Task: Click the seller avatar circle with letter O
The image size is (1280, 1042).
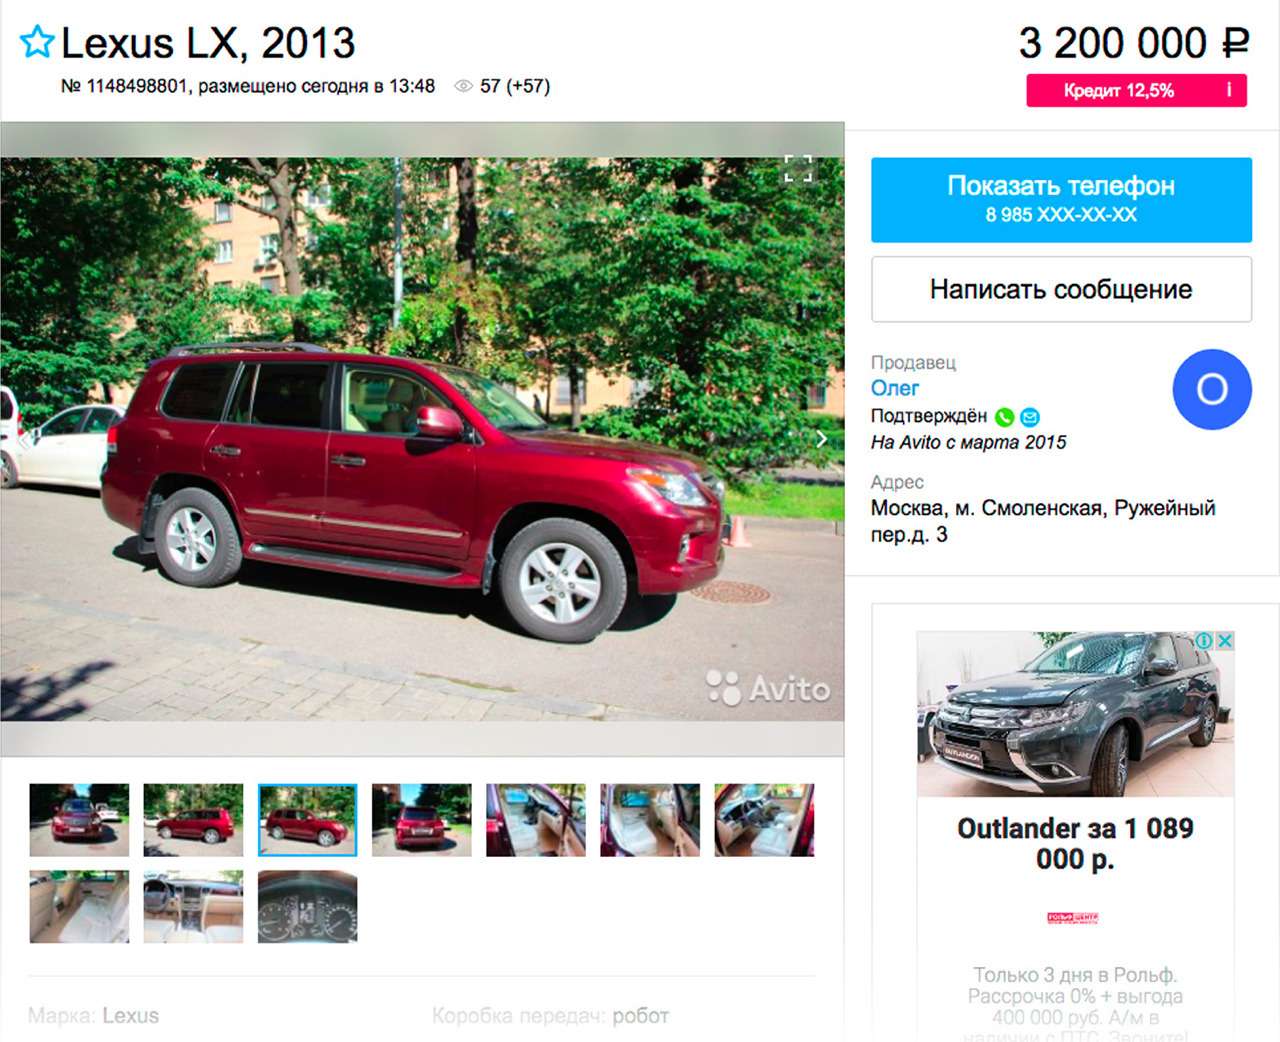Action: click(x=1212, y=389)
